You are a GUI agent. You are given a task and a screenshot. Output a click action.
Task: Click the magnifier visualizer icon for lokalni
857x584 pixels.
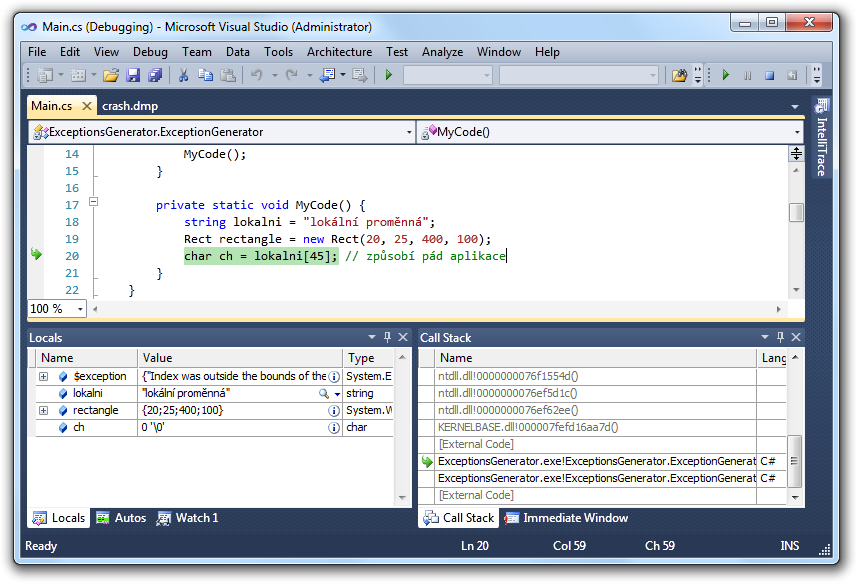(x=324, y=393)
